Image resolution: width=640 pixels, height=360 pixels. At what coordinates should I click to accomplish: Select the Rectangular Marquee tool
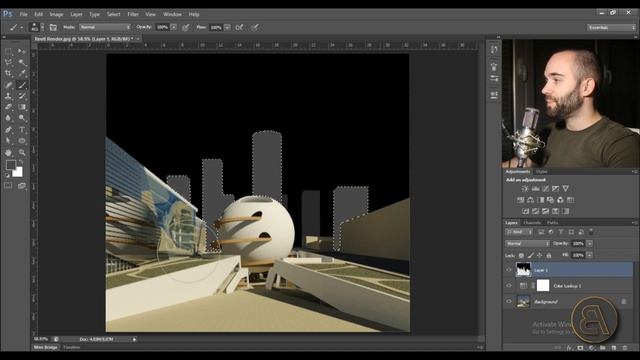8,51
